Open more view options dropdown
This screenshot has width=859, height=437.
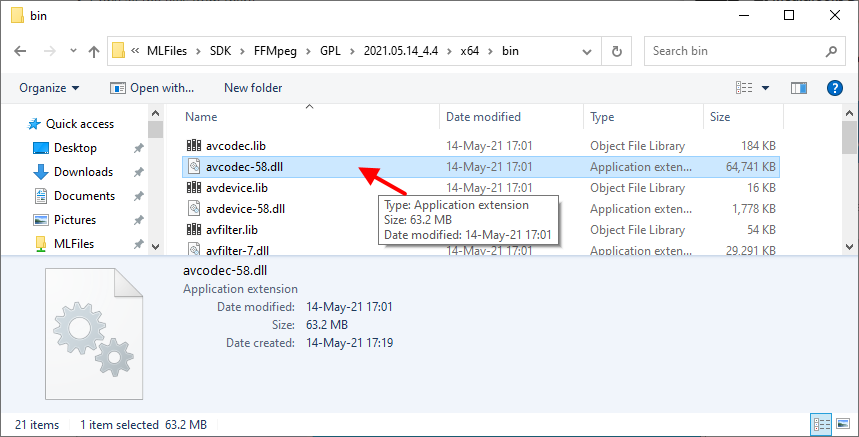pos(765,88)
